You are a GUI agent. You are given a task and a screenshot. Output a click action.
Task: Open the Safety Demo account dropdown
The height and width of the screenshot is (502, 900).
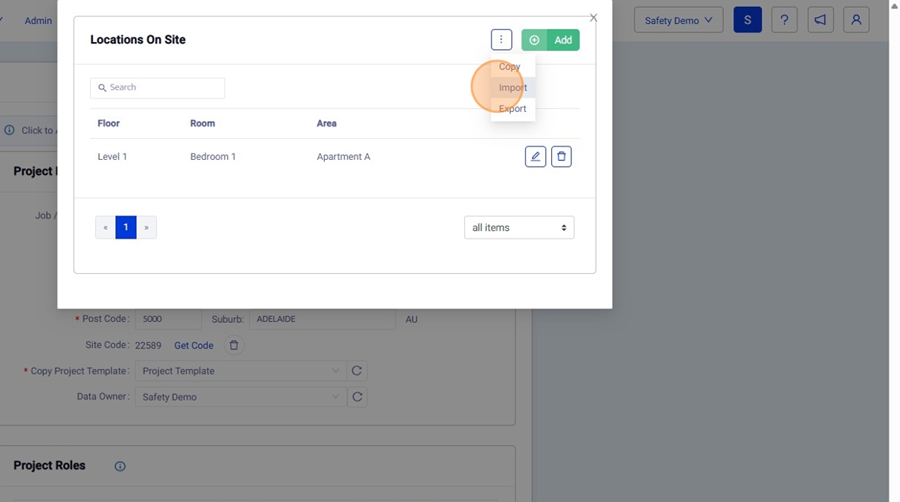click(x=678, y=20)
